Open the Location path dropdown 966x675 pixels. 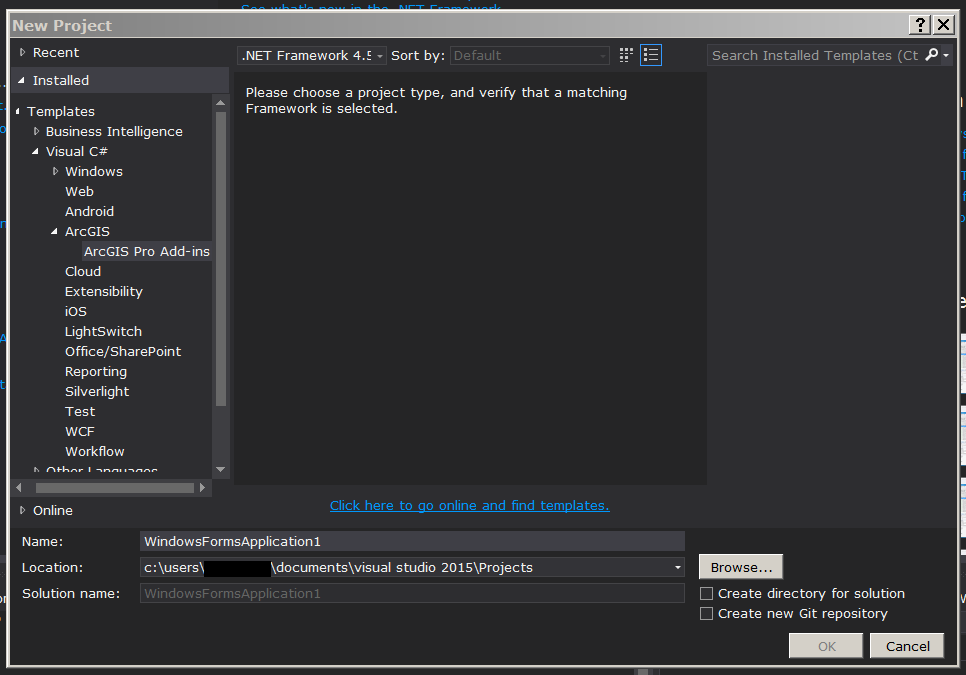point(677,567)
